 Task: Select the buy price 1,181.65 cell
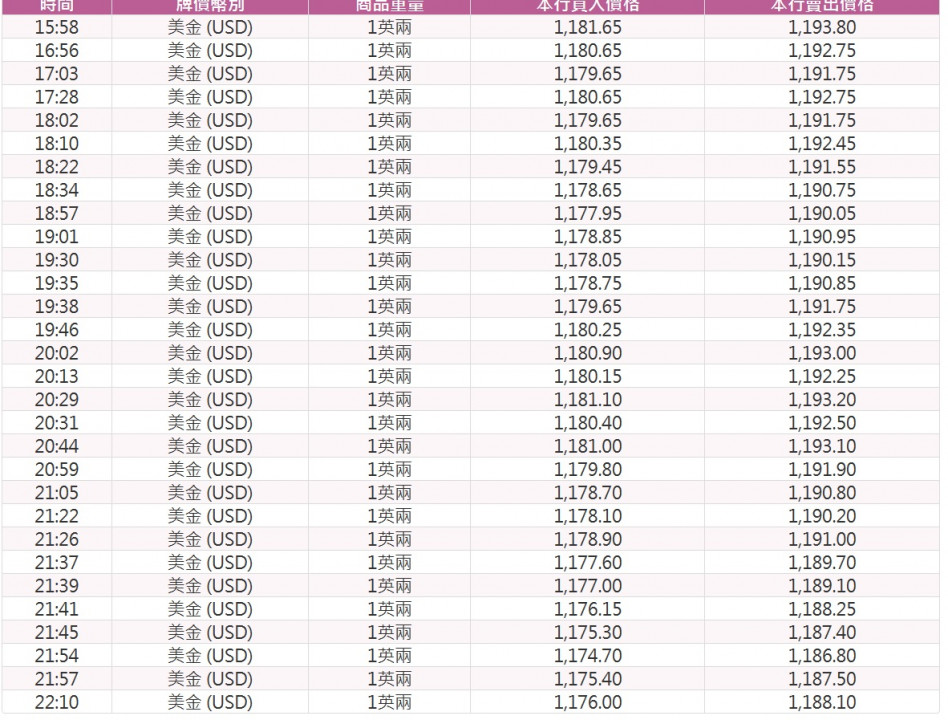[588, 27]
